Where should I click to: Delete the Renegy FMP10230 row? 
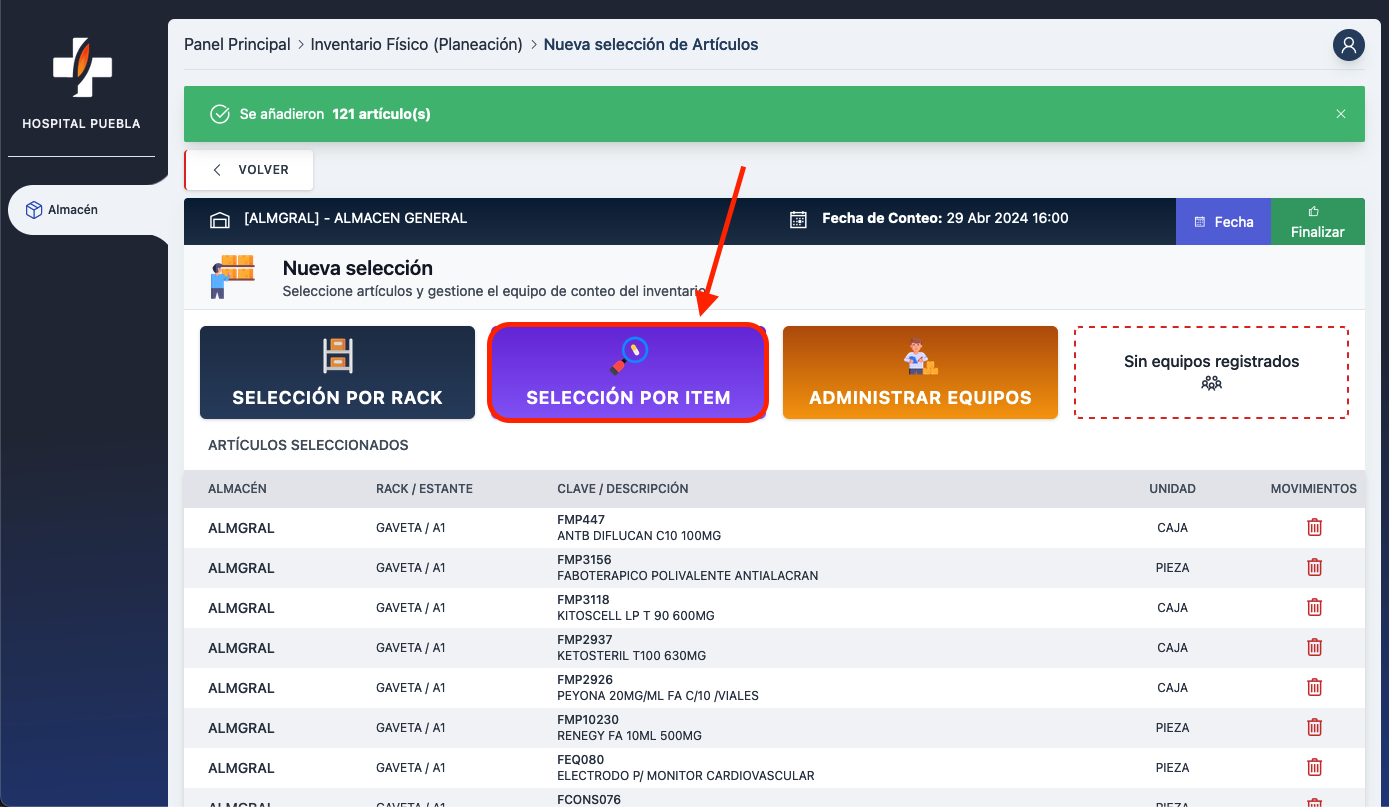tap(1314, 727)
